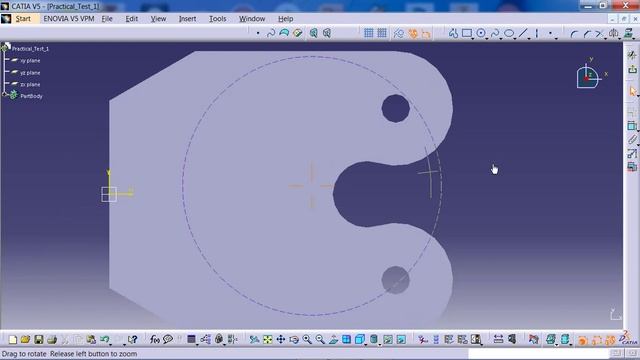This screenshot has height=360, width=640.
Task: Select the Line sketch tool
Action: pos(523,33)
